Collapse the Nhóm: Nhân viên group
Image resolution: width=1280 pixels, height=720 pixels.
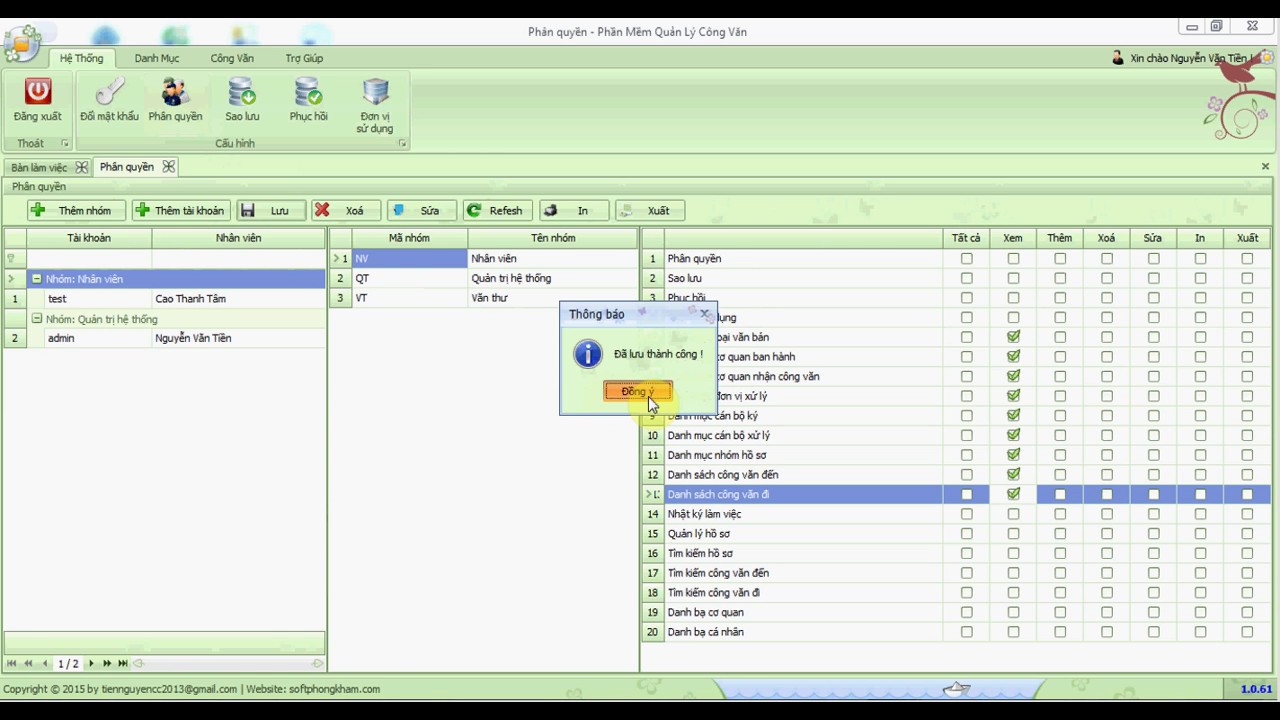37,279
